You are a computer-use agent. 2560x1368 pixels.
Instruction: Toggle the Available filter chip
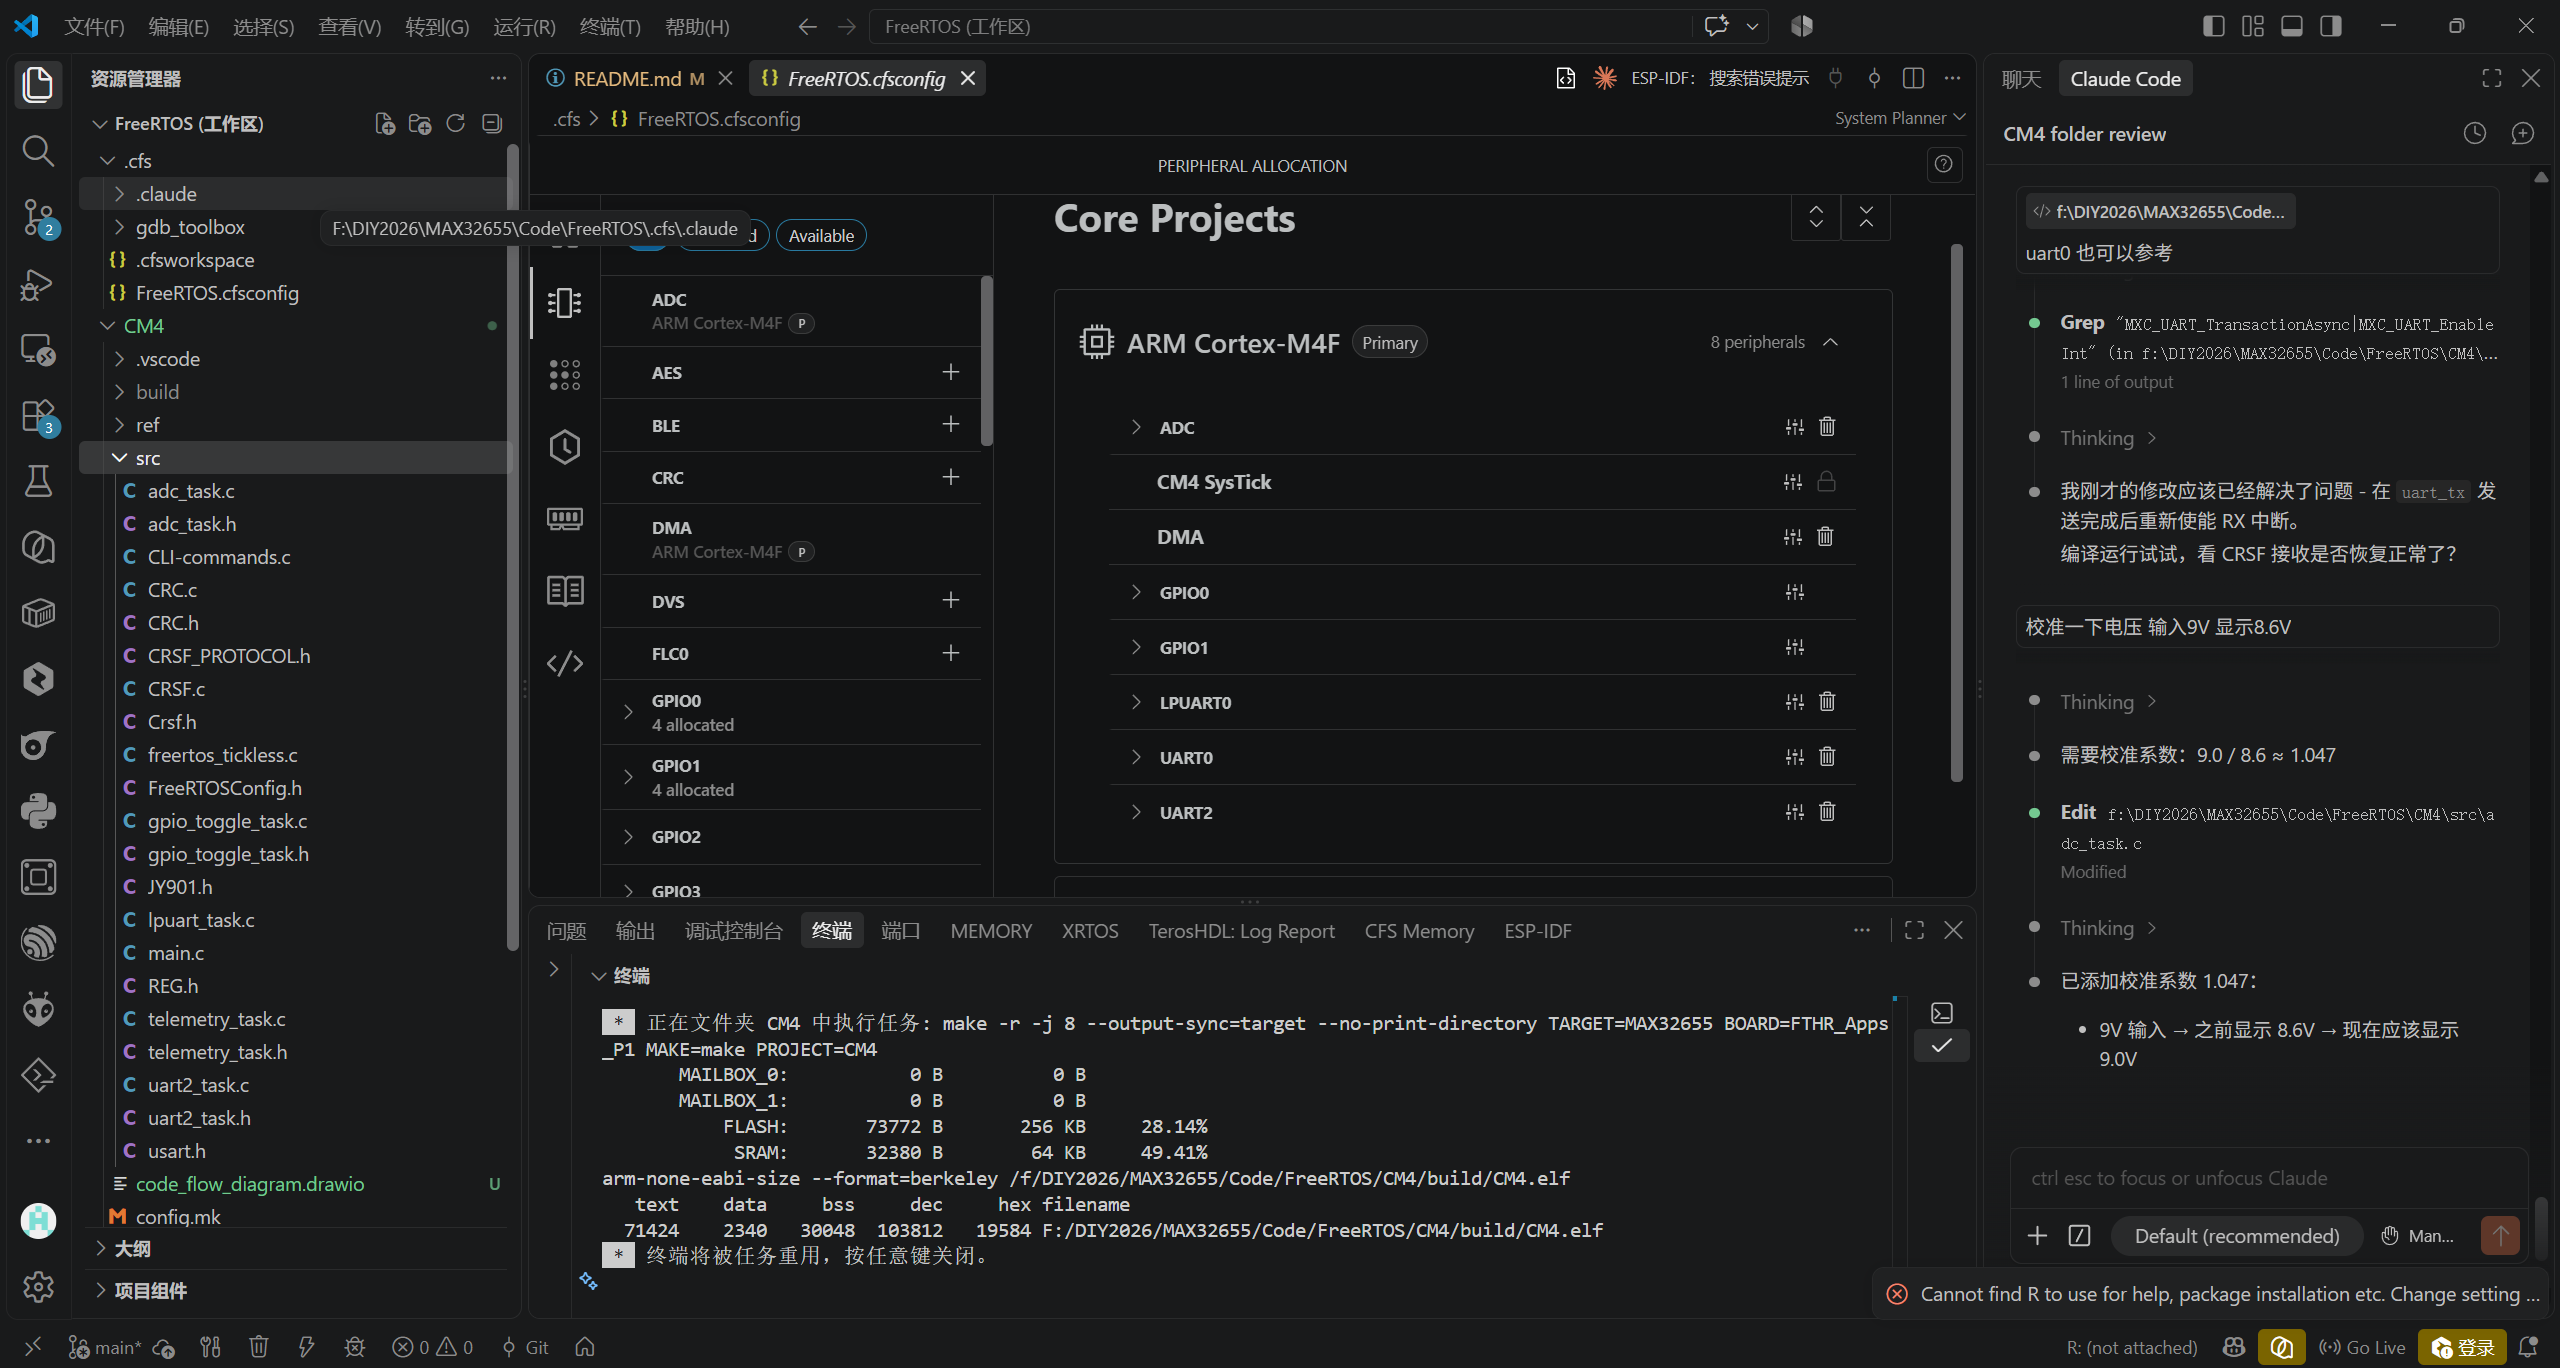pyautogui.click(x=821, y=236)
